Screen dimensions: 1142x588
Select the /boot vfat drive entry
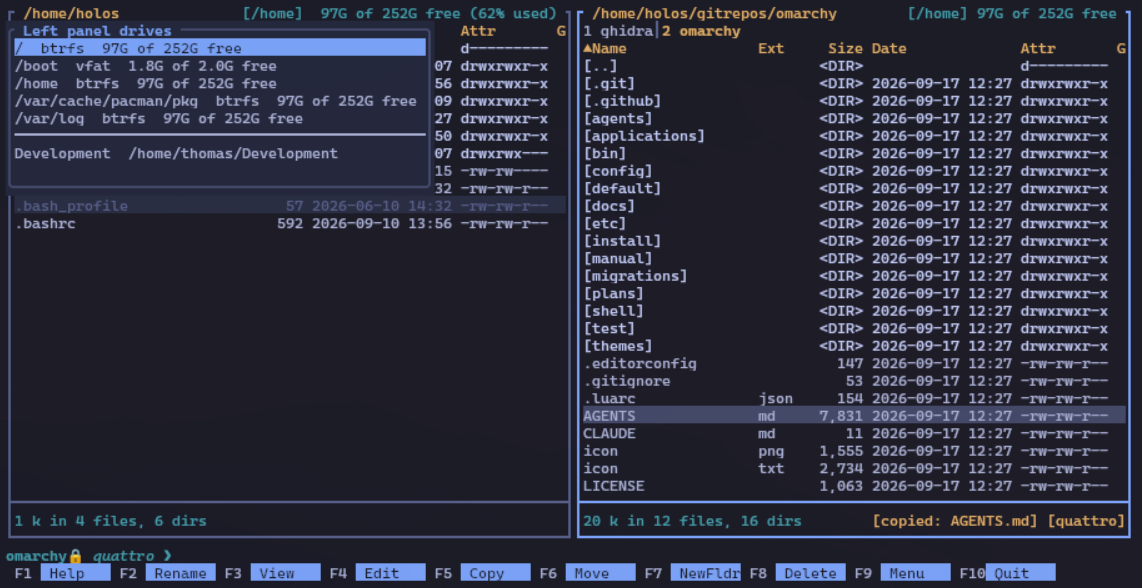[x=219, y=66]
